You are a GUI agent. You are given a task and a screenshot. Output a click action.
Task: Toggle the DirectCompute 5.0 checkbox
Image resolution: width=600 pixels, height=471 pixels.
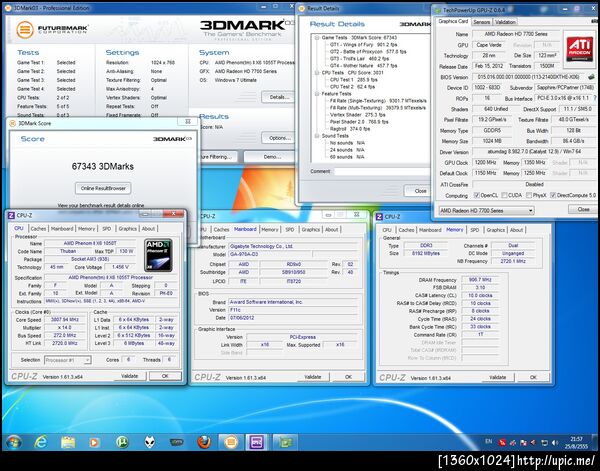553,195
